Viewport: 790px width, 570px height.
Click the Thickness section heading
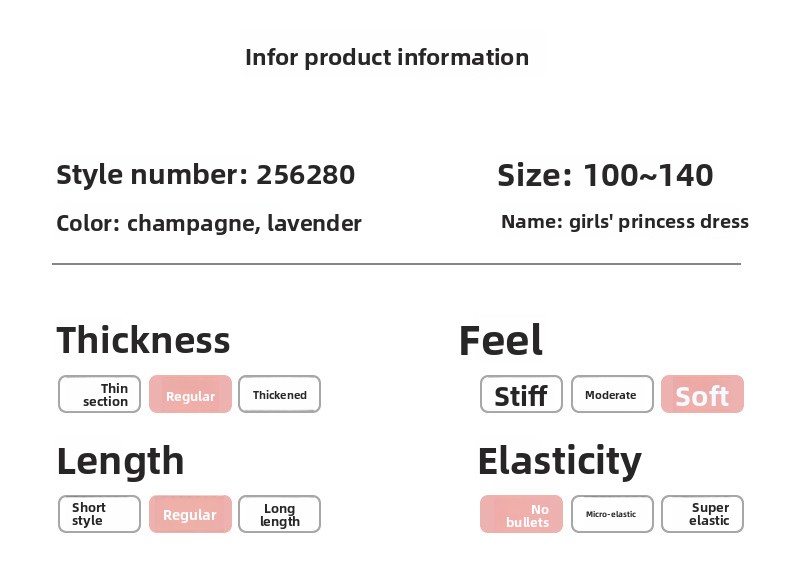[x=143, y=340]
